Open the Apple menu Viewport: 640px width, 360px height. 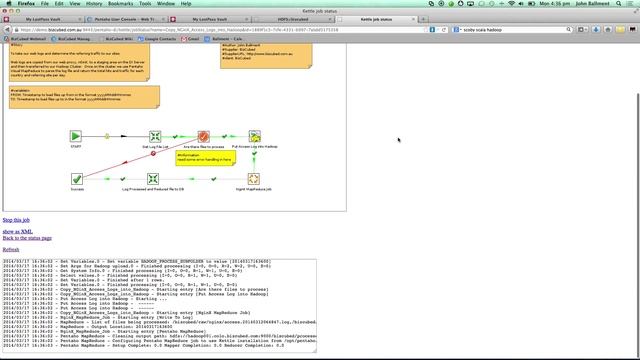click(x=9, y=4)
